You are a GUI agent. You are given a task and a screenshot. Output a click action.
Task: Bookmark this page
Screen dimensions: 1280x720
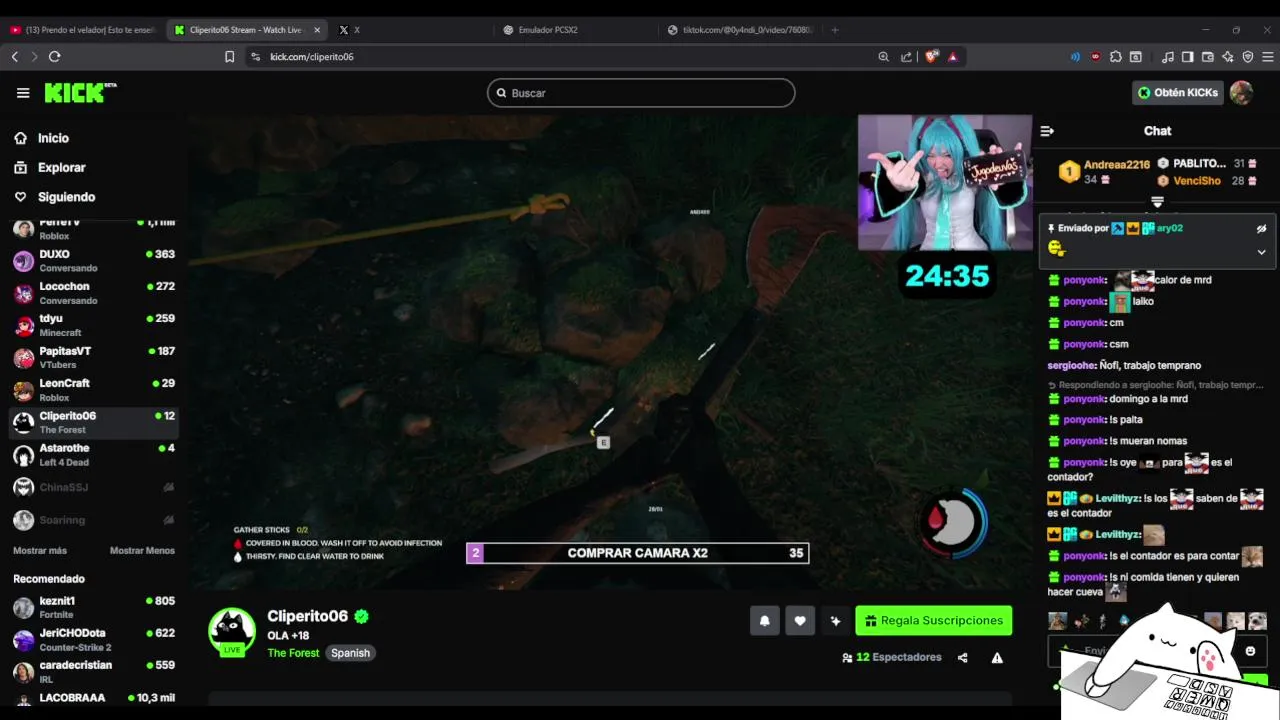click(x=230, y=57)
